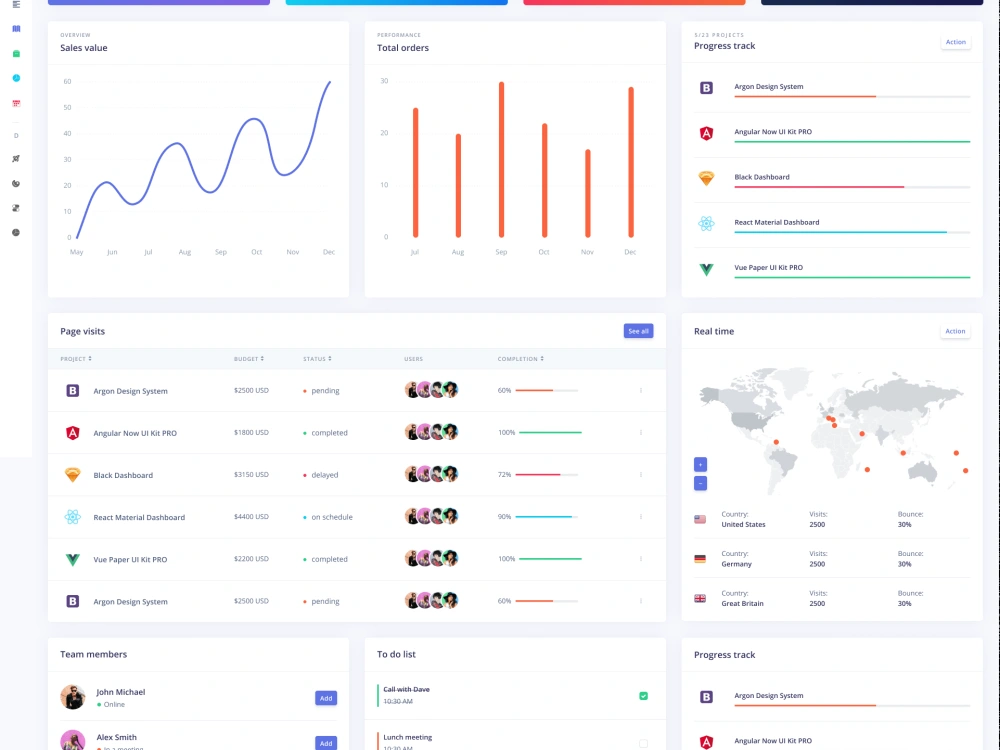This screenshot has width=1000, height=750.
Task: Open the Action menu in Real time panel
Action: (x=955, y=331)
